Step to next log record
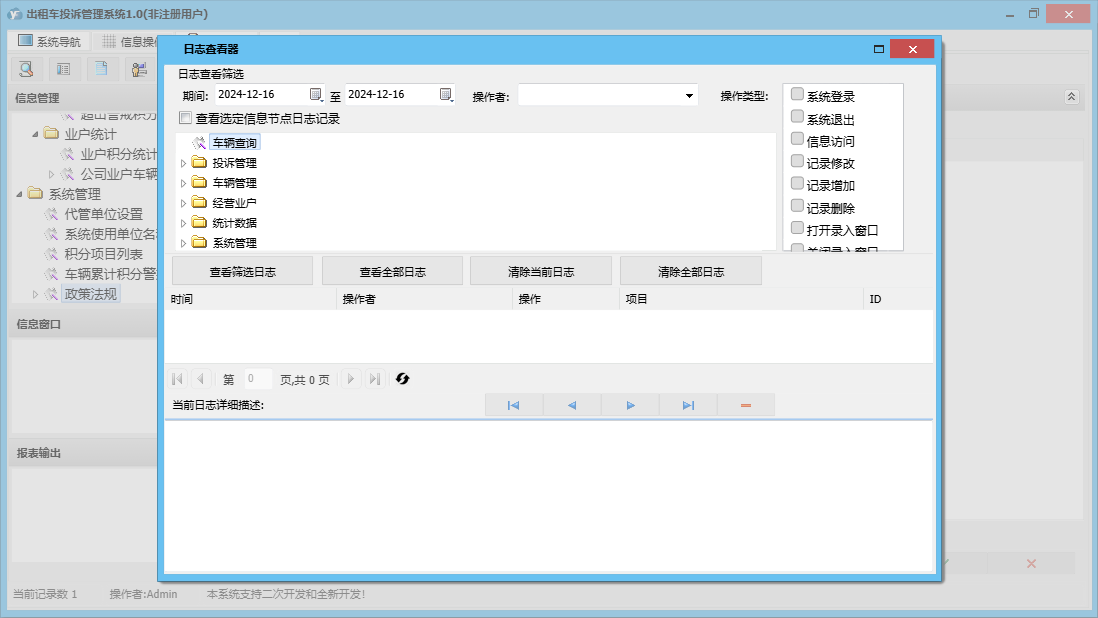The image size is (1098, 618). pyautogui.click(x=630, y=405)
